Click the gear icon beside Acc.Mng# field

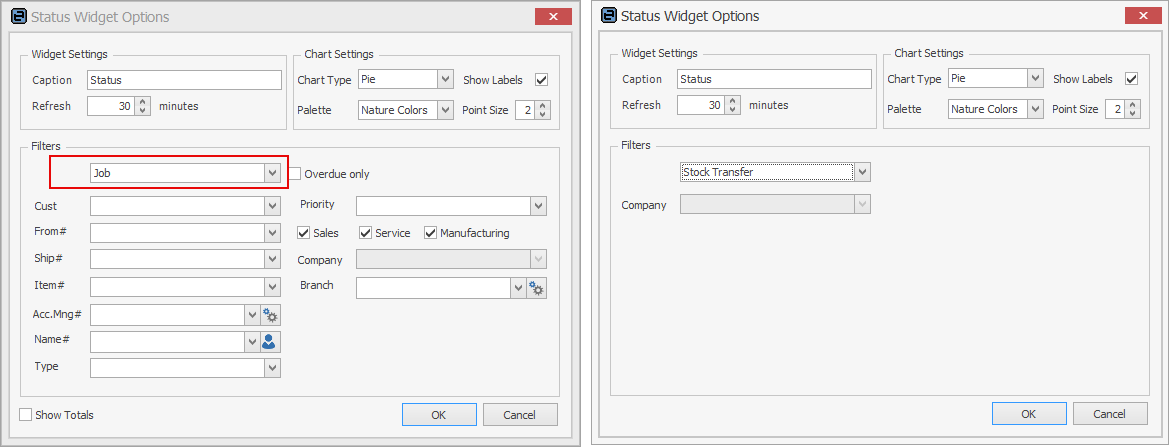pos(271,315)
